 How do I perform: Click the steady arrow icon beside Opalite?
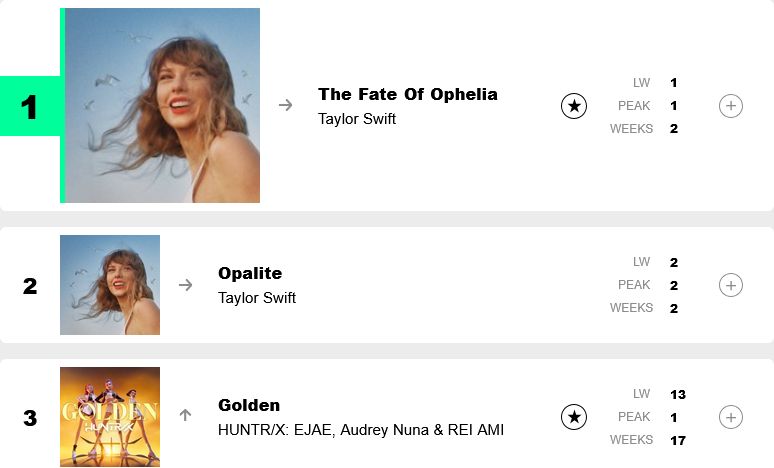(186, 285)
